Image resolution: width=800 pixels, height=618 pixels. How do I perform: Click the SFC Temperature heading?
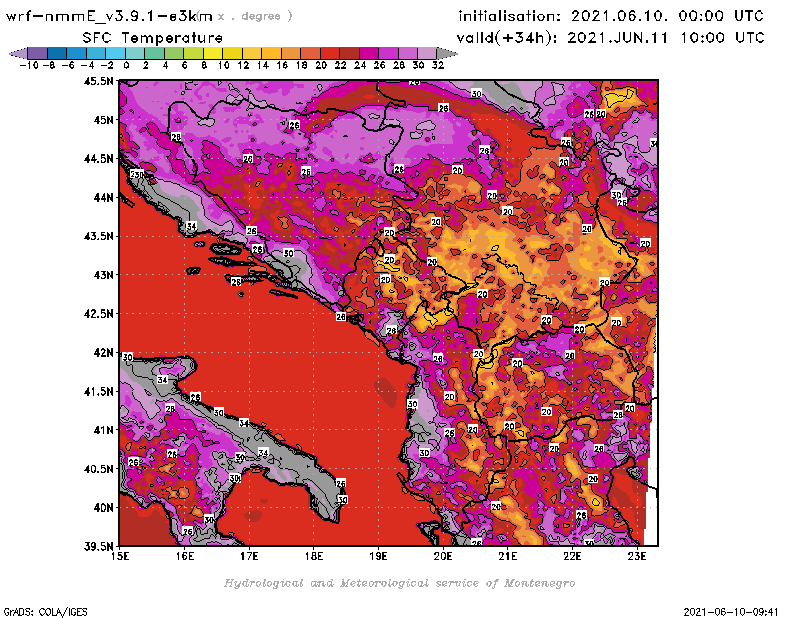point(153,38)
